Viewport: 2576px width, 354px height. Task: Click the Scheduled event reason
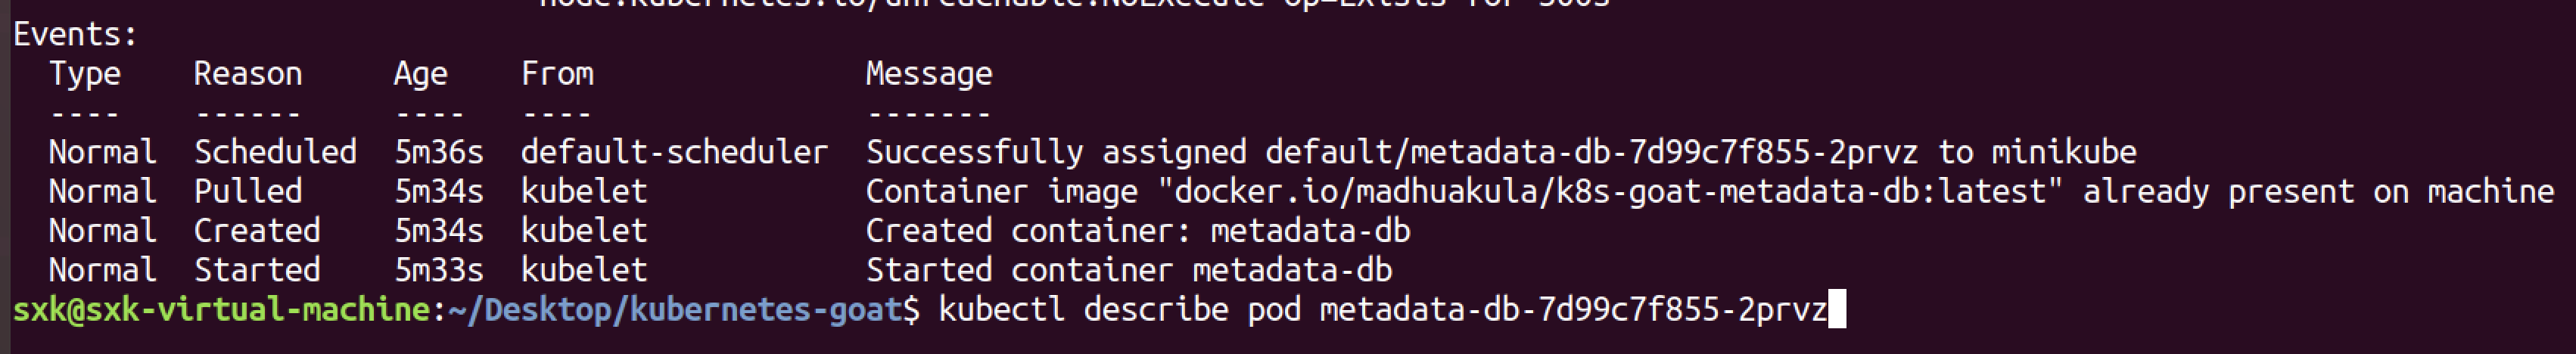[275, 152]
